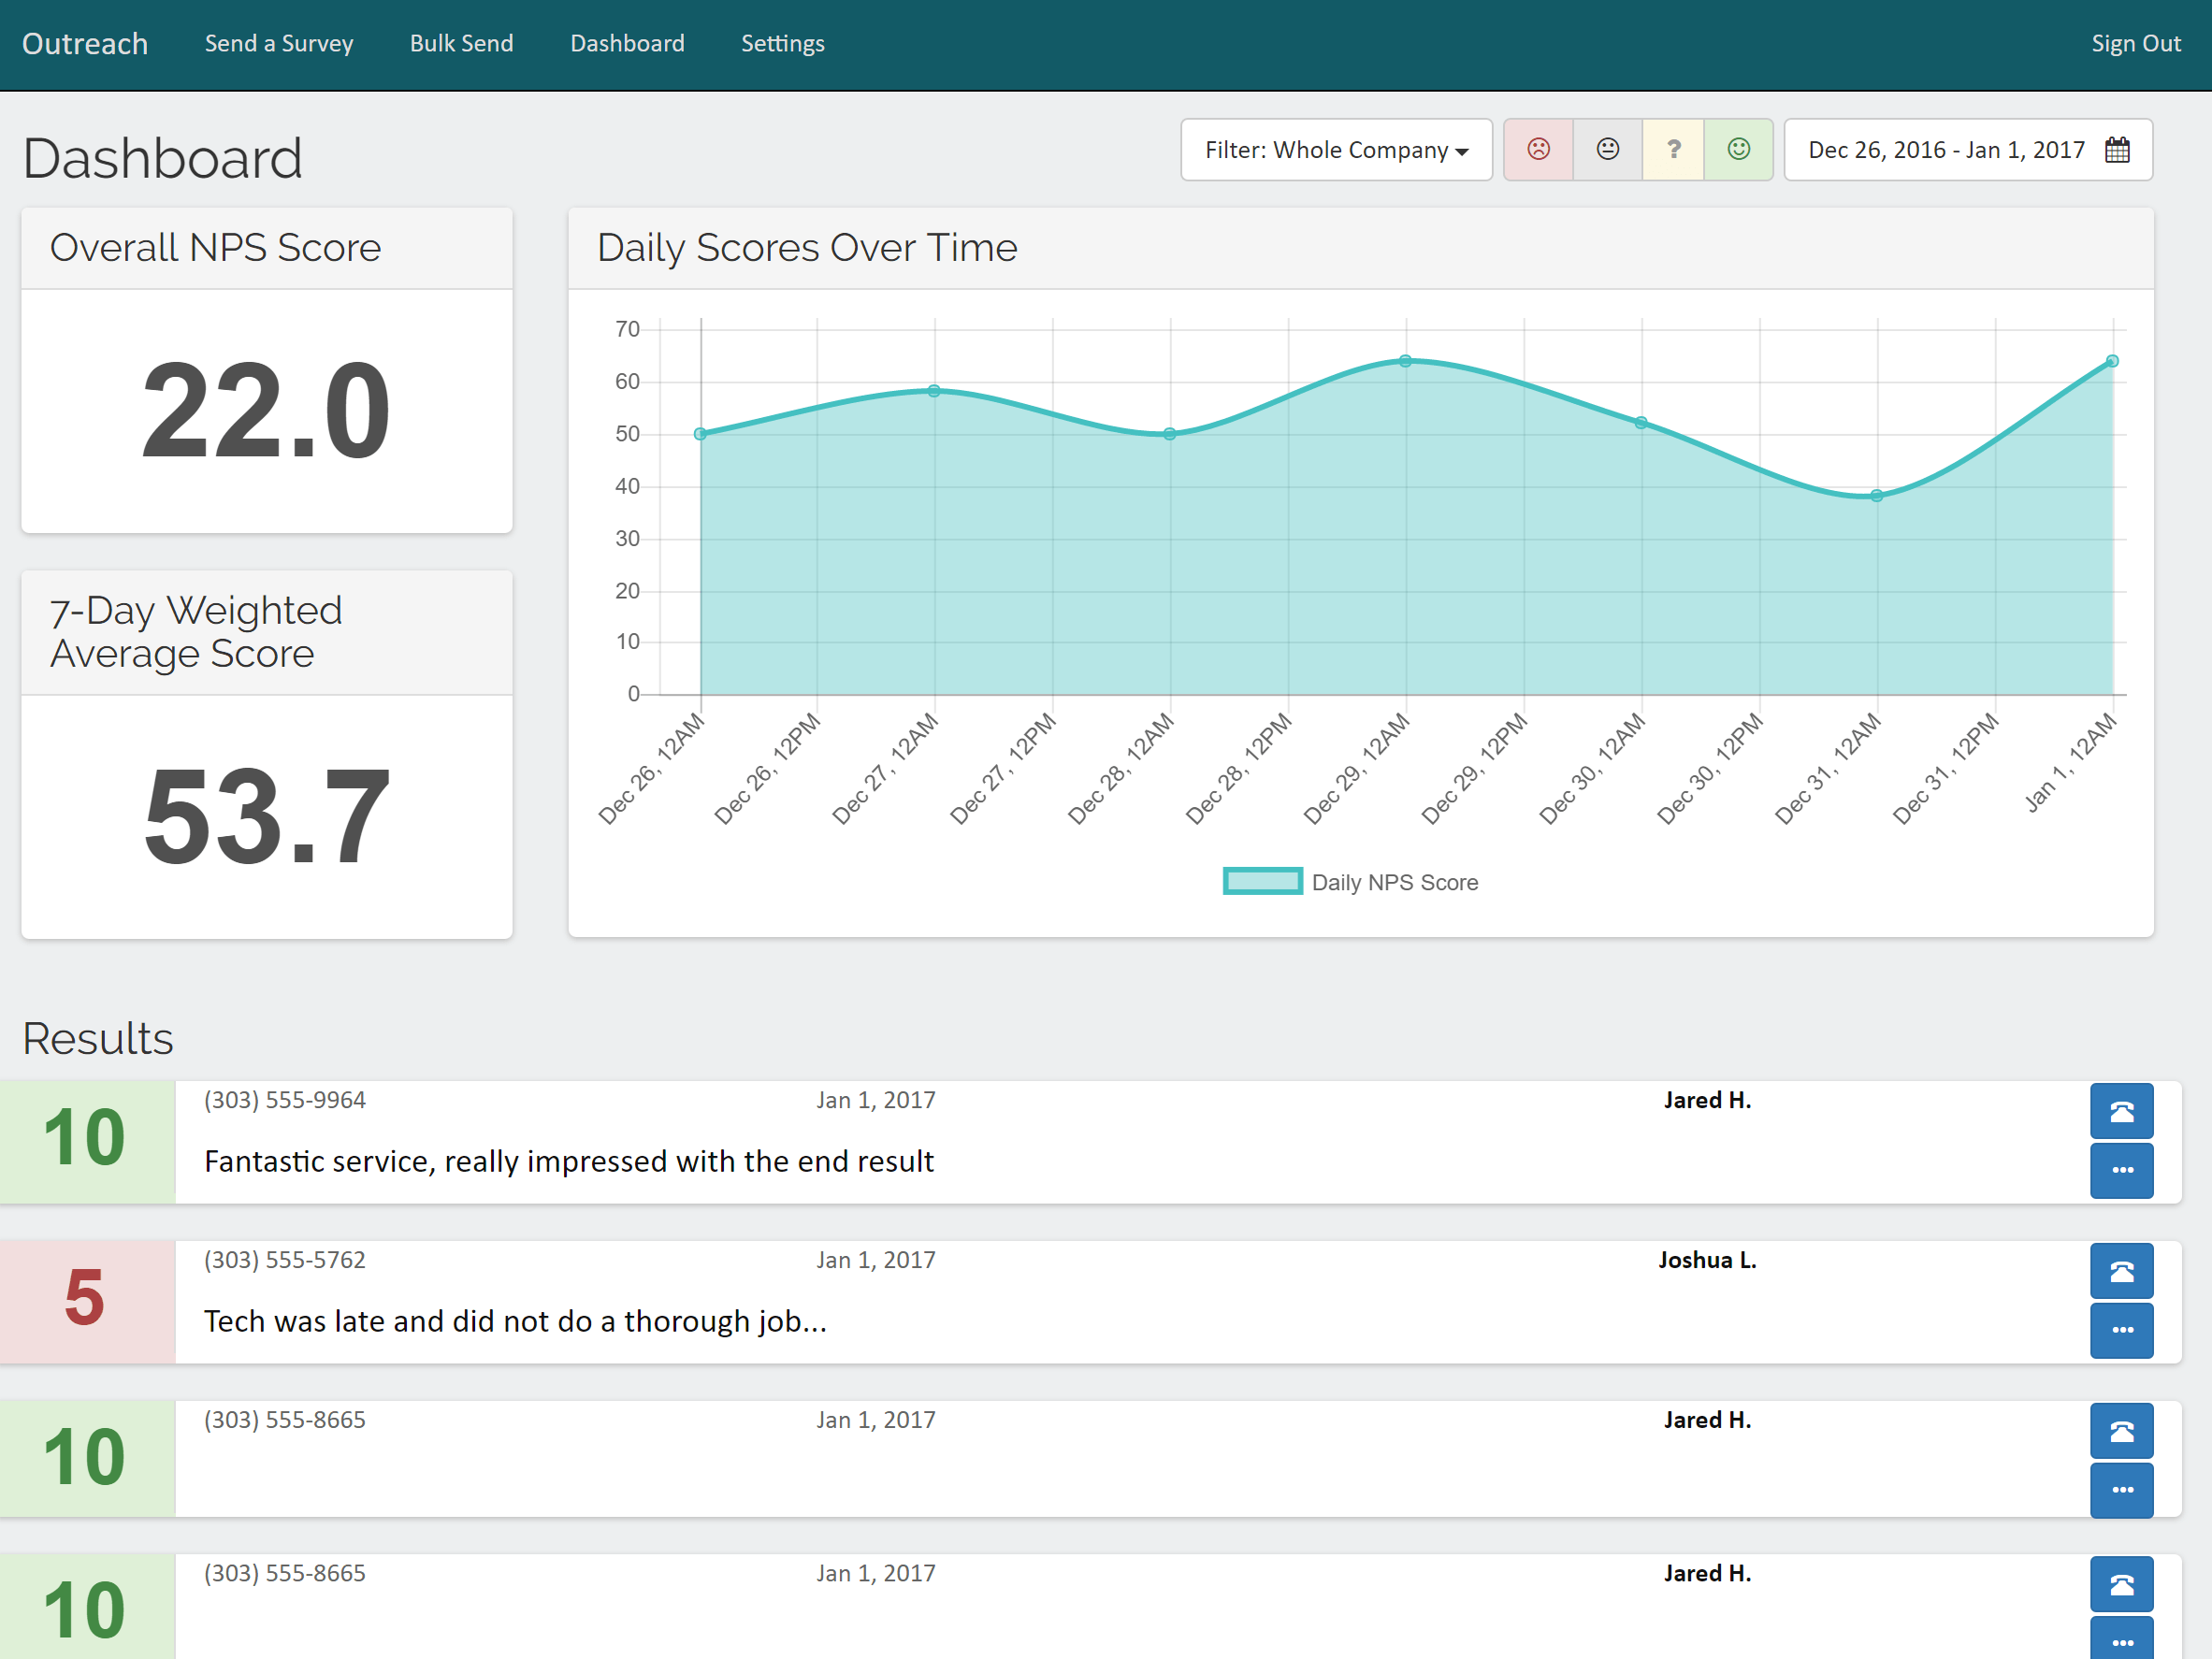Click the Outreach brand logo link
The image size is (2212, 1659).
[85, 43]
